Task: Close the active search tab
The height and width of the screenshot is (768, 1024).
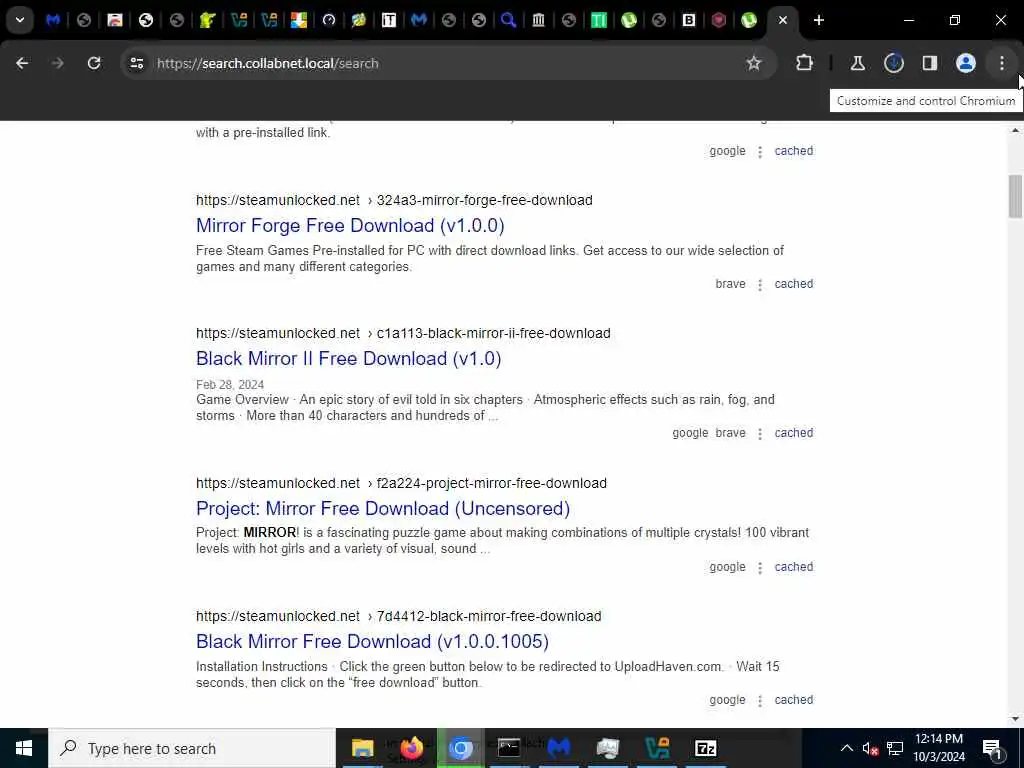Action: 782,20
